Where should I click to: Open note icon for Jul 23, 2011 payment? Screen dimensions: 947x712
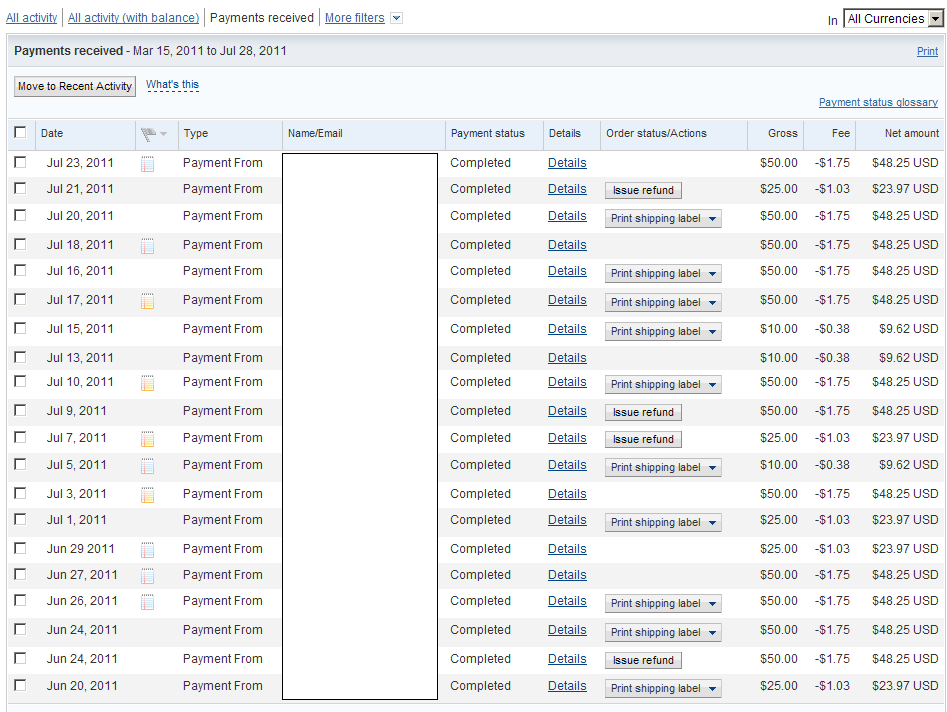coord(147,164)
